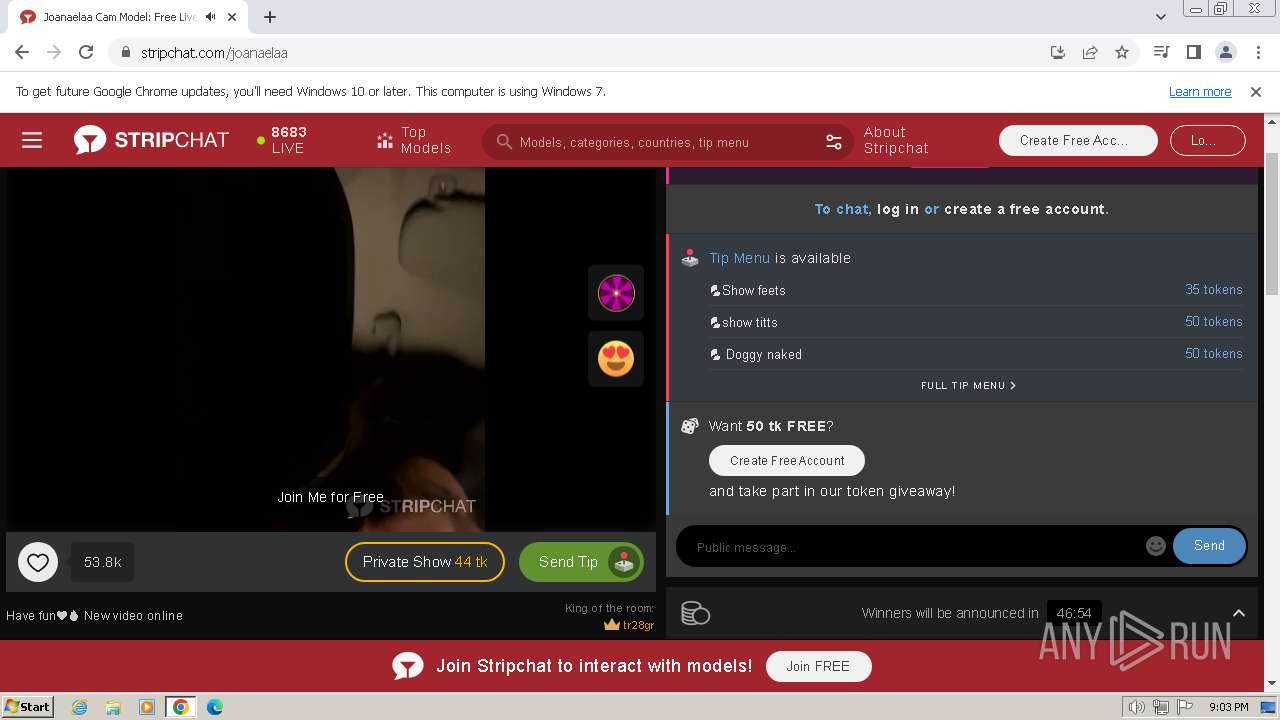Open king of the room tr28gr
Screen dimensions: 1280x720
coord(629,625)
